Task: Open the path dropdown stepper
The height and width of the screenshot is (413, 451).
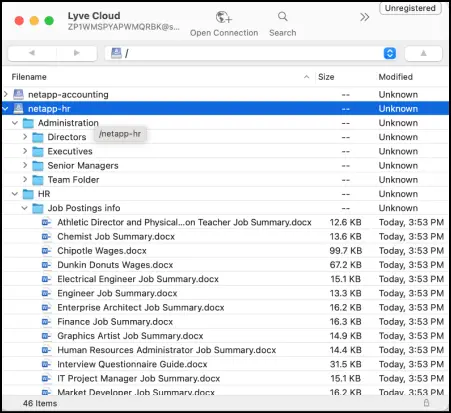Action: (390, 53)
